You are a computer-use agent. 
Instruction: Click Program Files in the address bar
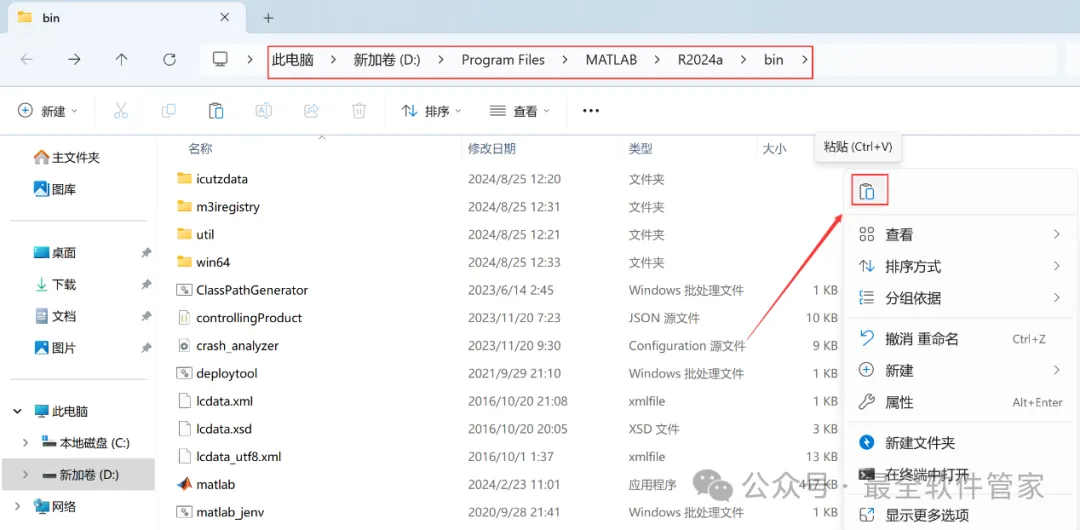point(503,60)
